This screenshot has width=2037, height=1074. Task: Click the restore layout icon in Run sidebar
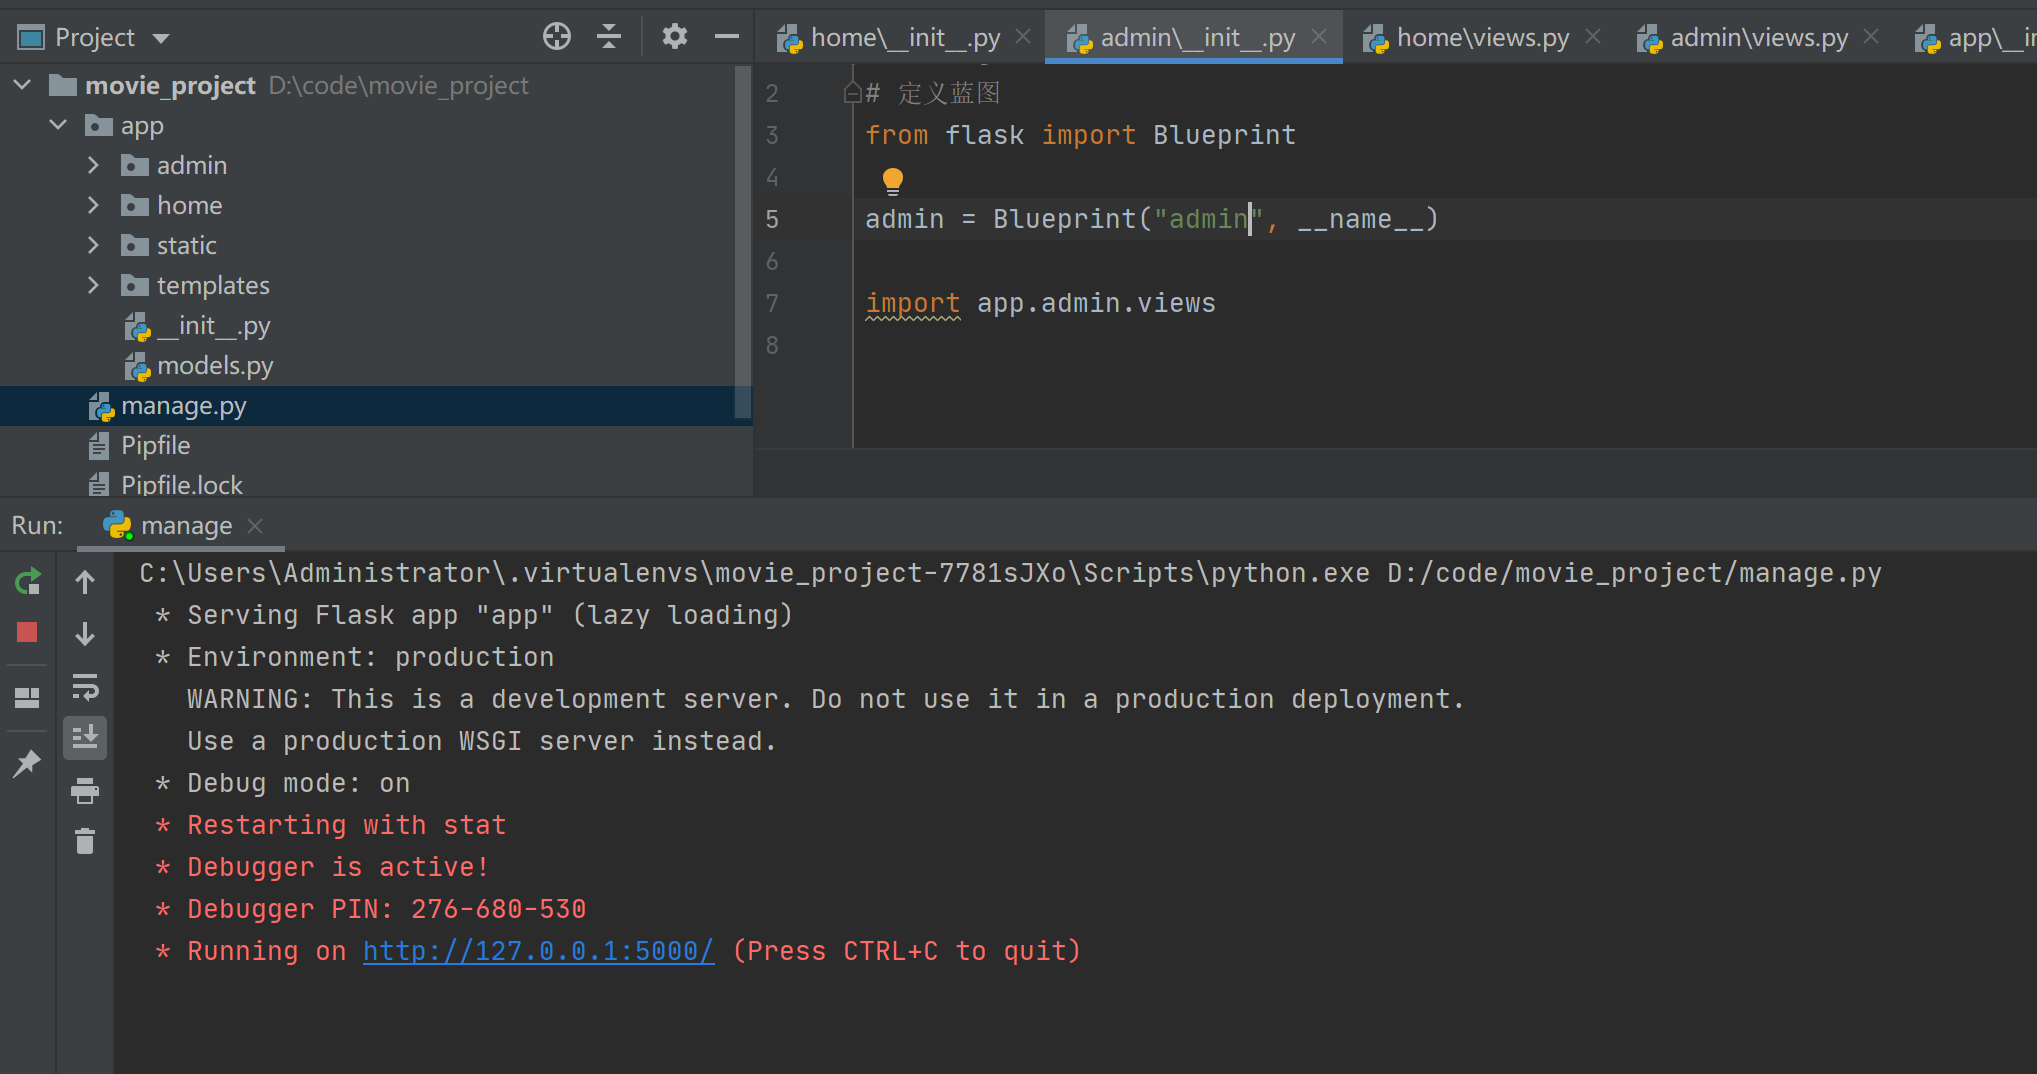pos(27,697)
